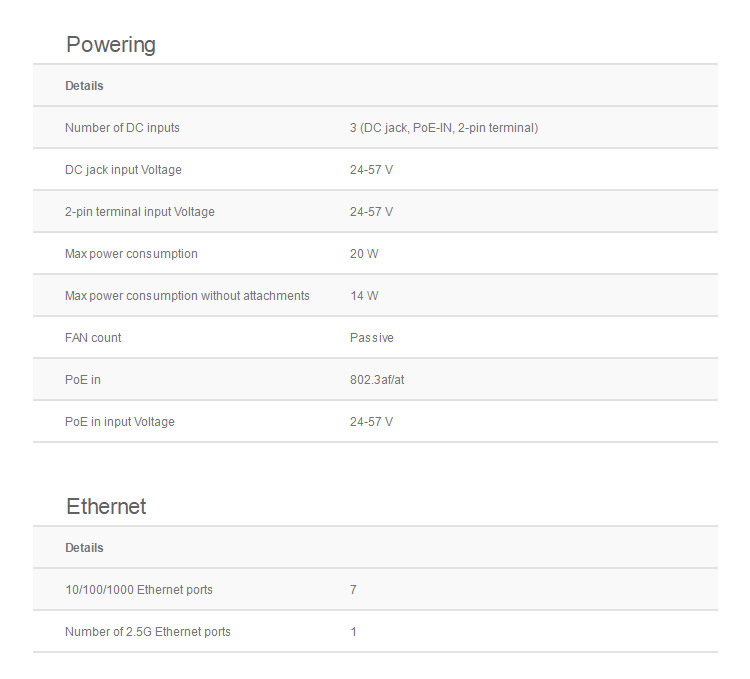Click Max power consumption without attachments label
750x679 pixels.
point(187,296)
